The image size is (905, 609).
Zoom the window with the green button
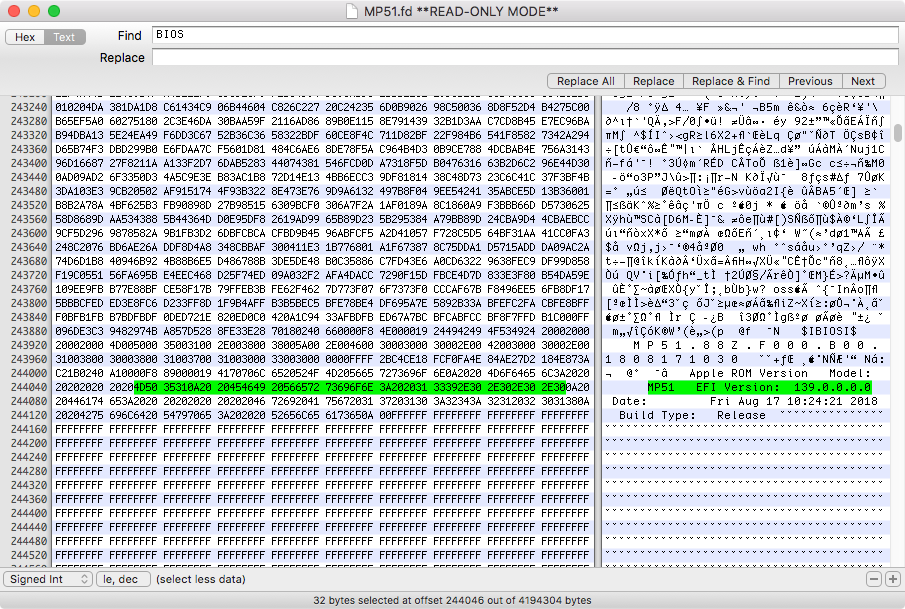click(x=54, y=11)
